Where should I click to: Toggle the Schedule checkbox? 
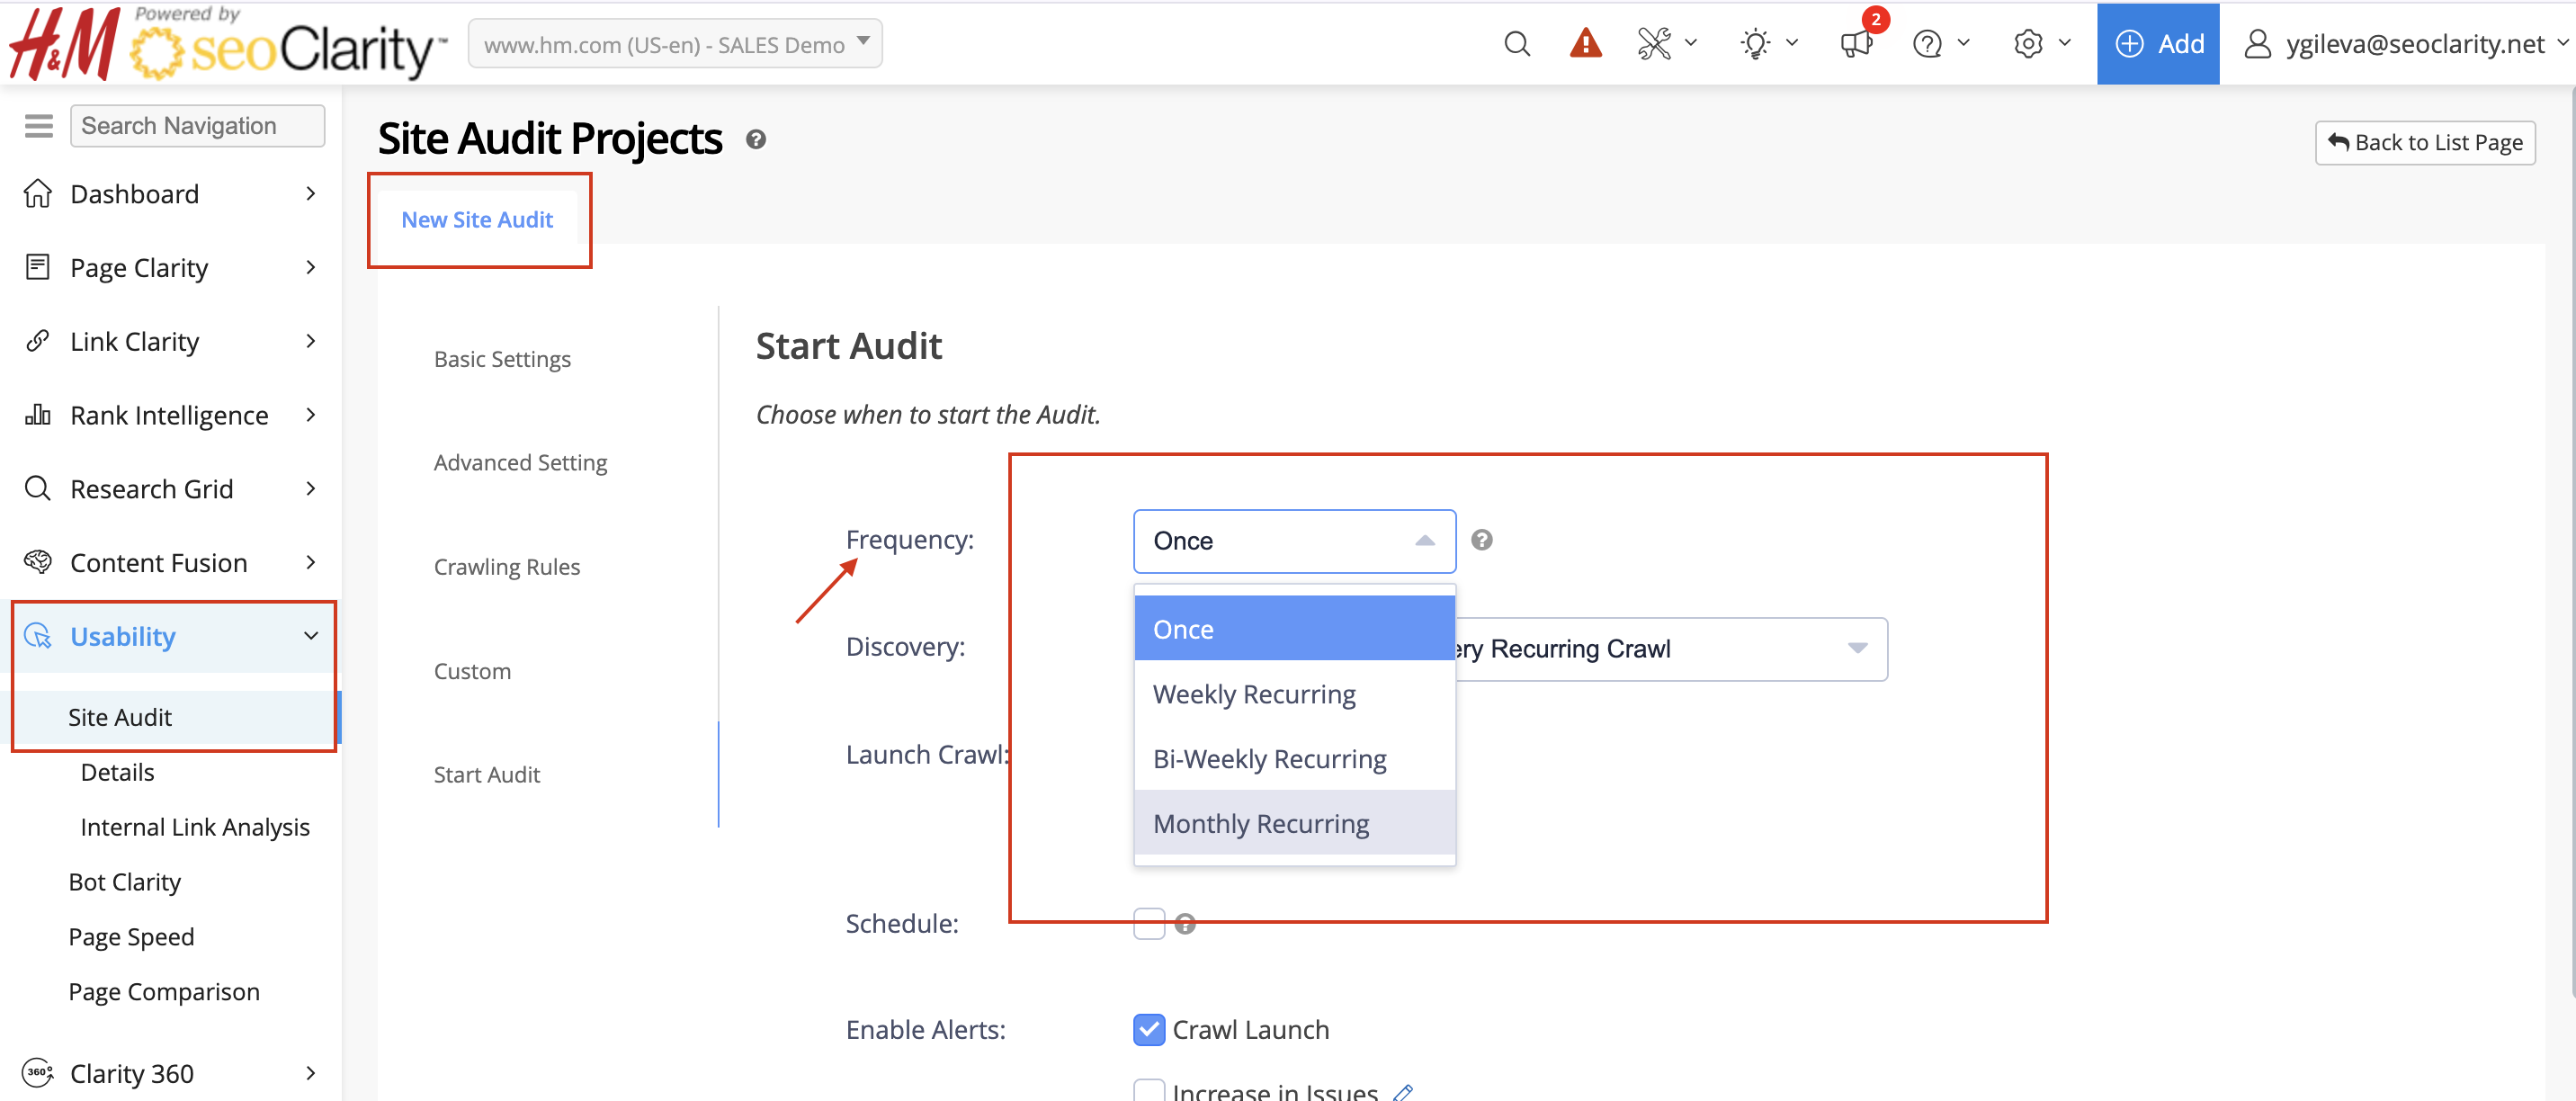1149,923
